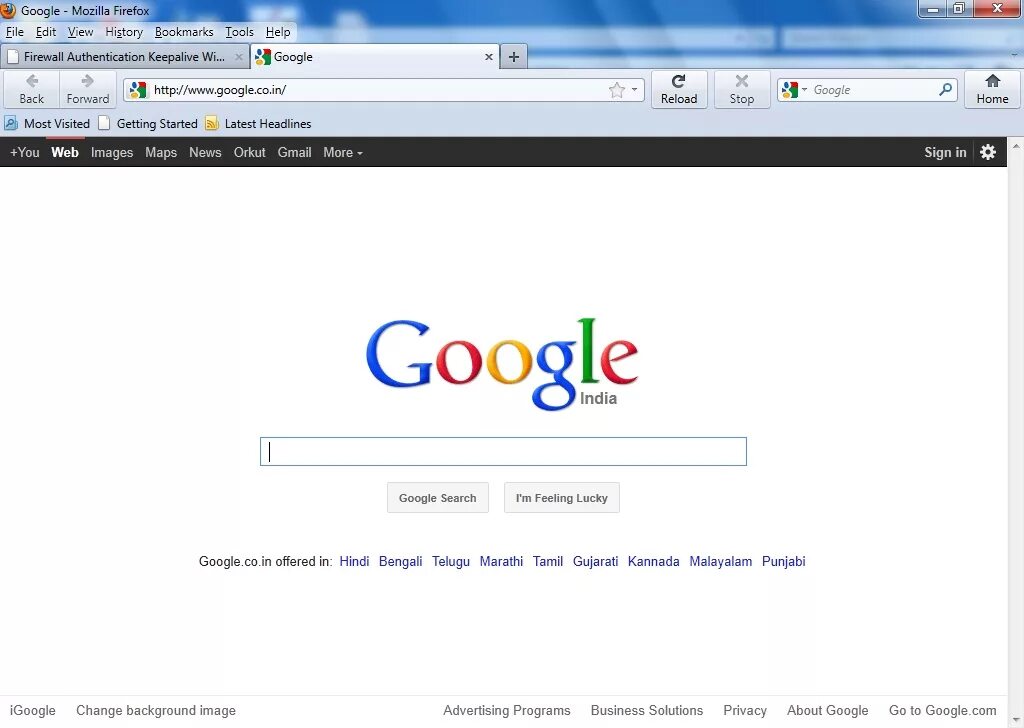Open the Help menu
This screenshot has width=1024, height=728.
[278, 32]
